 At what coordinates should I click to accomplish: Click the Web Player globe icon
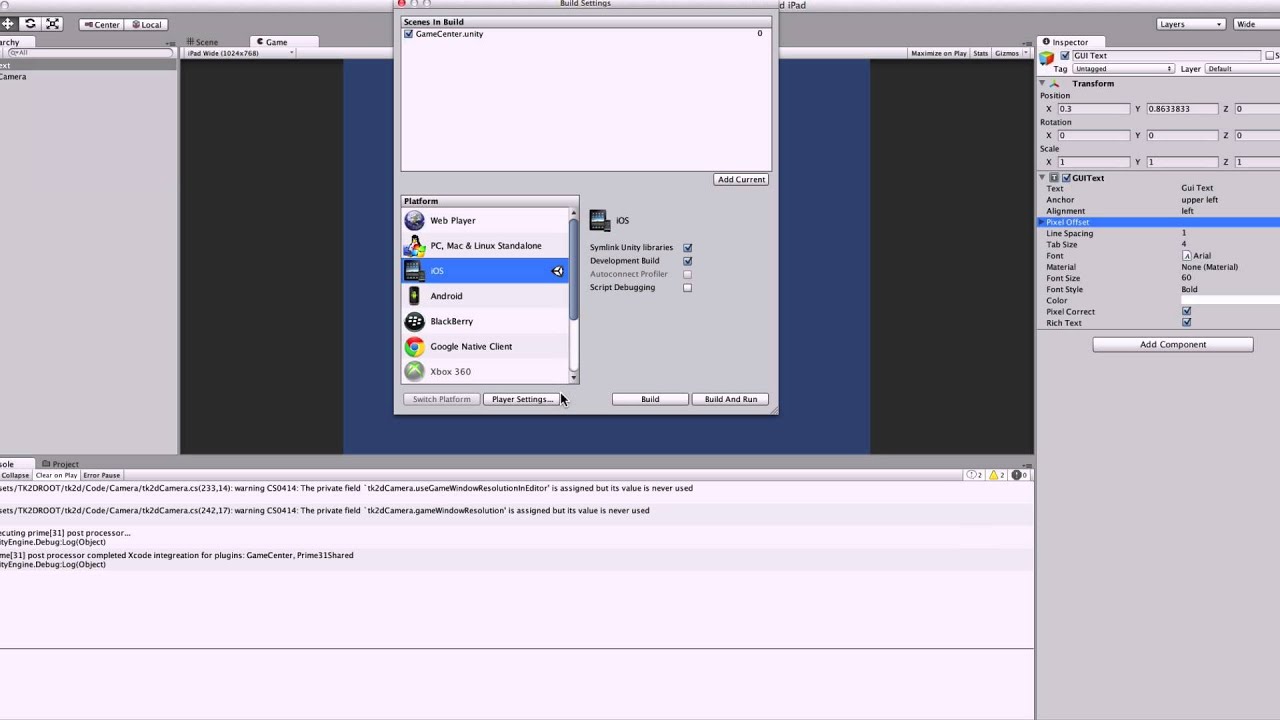tap(414, 220)
